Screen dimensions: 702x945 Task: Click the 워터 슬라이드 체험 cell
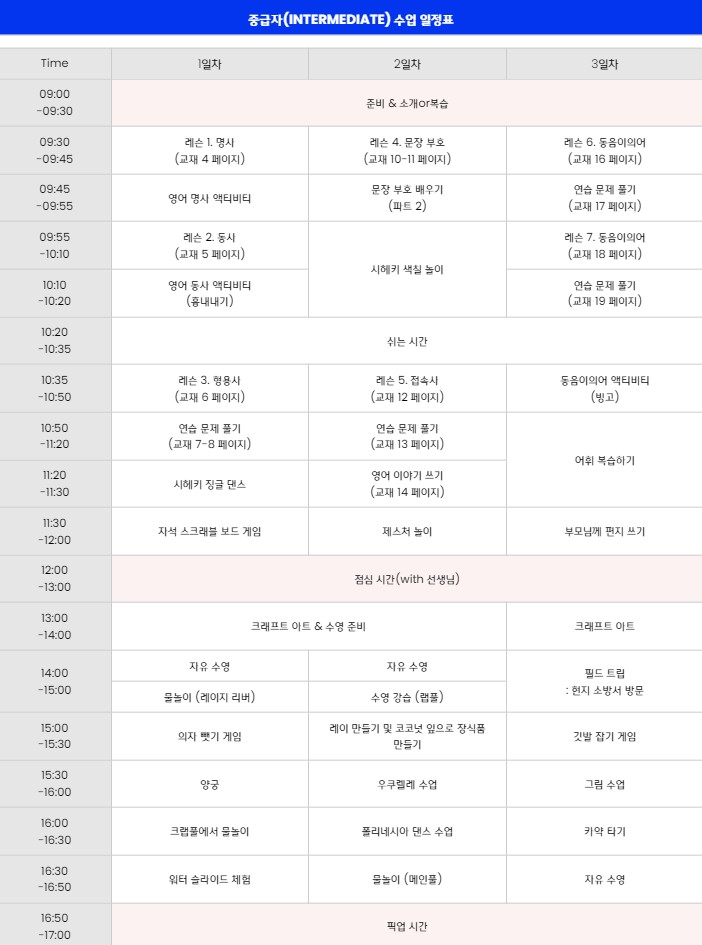(210, 879)
